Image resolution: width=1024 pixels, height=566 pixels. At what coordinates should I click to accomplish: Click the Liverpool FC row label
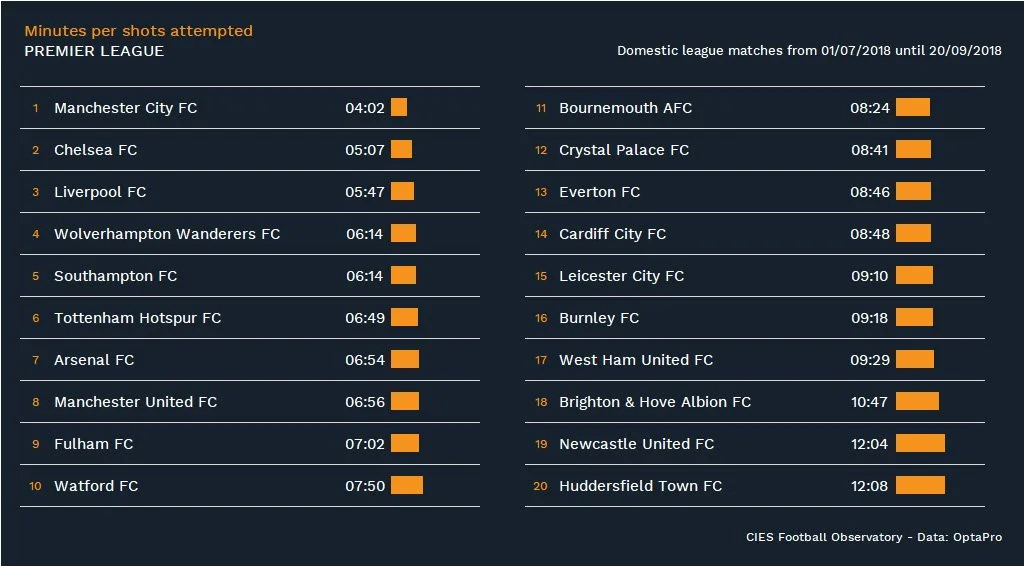100,192
